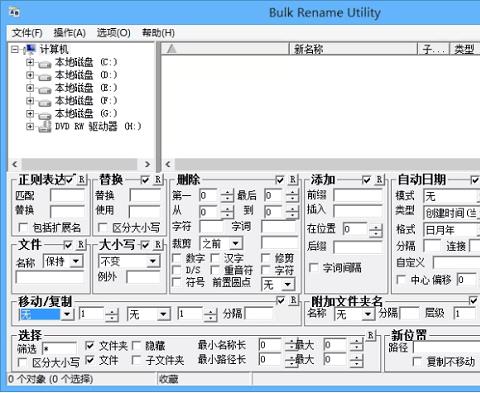Open the Case 不变 dropdown

click(153, 261)
